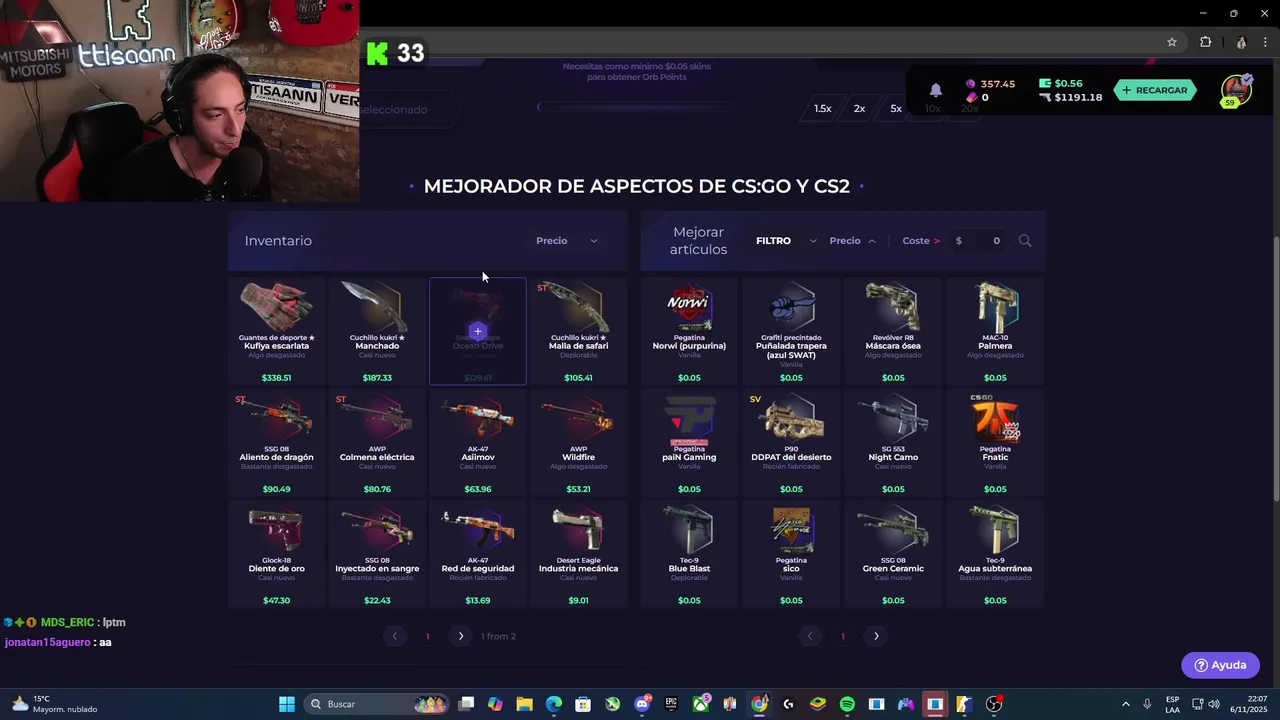The image size is (1280, 720).
Task: Toggle Precio sort order in Mejorar artículos
Action: click(x=852, y=241)
